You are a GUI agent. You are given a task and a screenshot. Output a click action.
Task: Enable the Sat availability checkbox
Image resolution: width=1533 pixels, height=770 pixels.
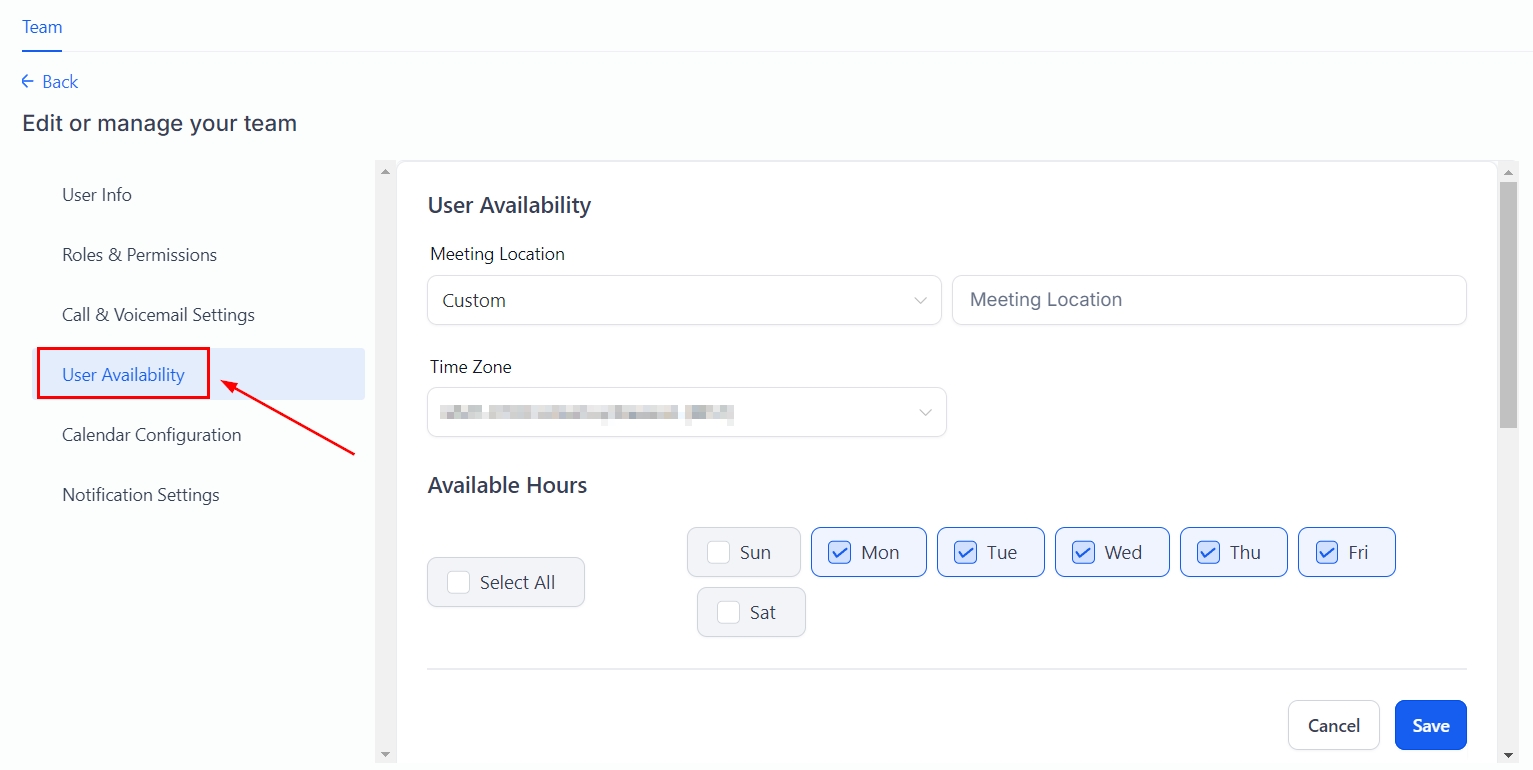729,613
